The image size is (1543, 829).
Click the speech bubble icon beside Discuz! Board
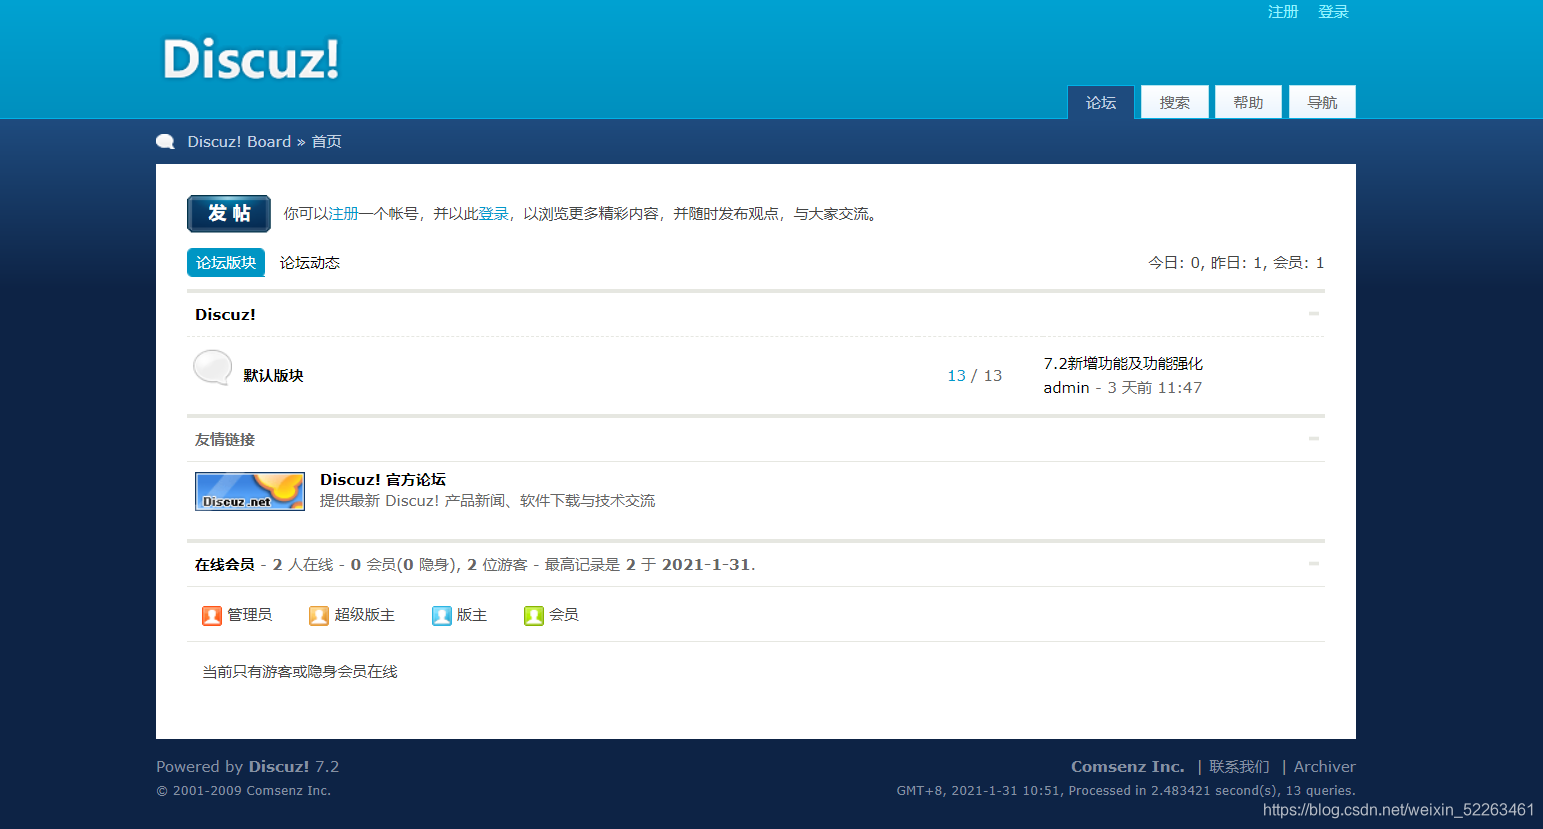coord(166,142)
